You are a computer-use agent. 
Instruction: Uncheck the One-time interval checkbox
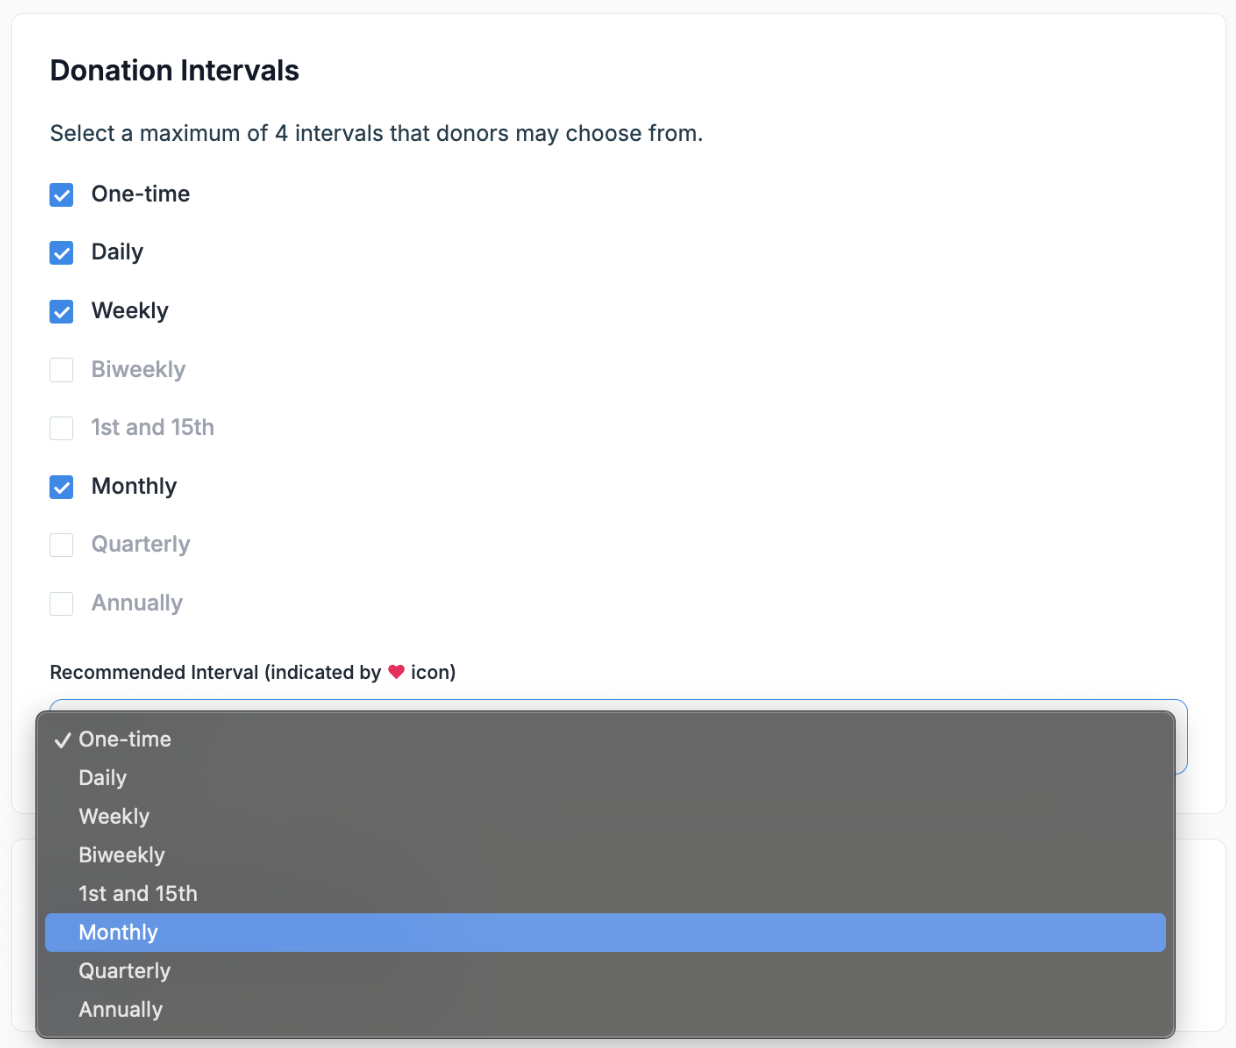[62, 195]
